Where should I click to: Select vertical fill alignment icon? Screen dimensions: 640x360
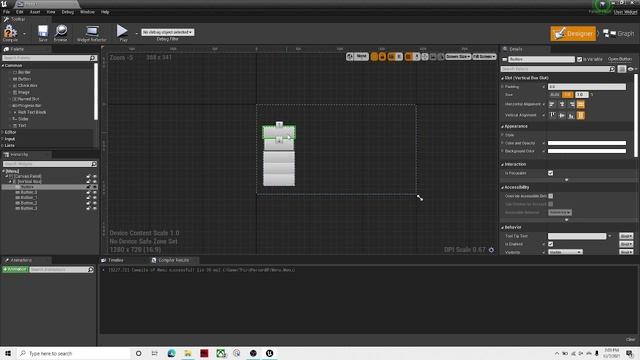[x=580, y=116]
